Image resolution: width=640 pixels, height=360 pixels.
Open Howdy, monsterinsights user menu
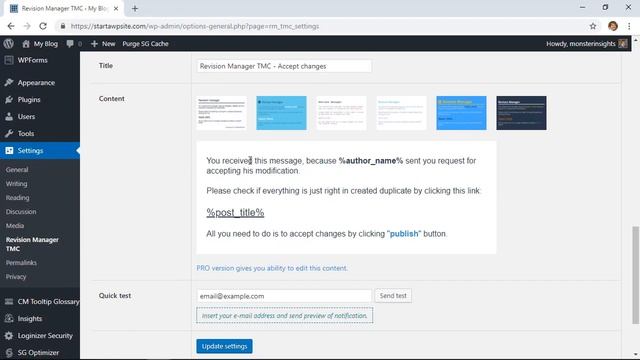(587, 44)
